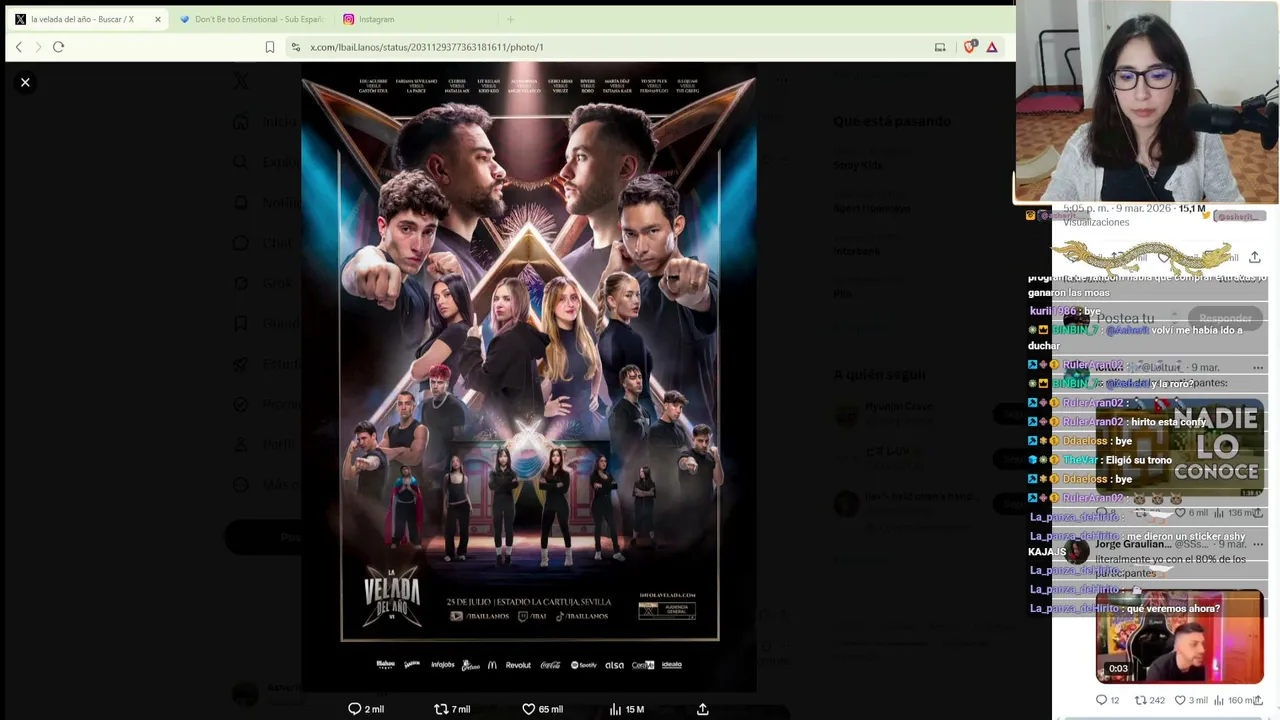Click the 'Postea tu' reply field
Viewport: 1280px width, 720px height.
1126,318
